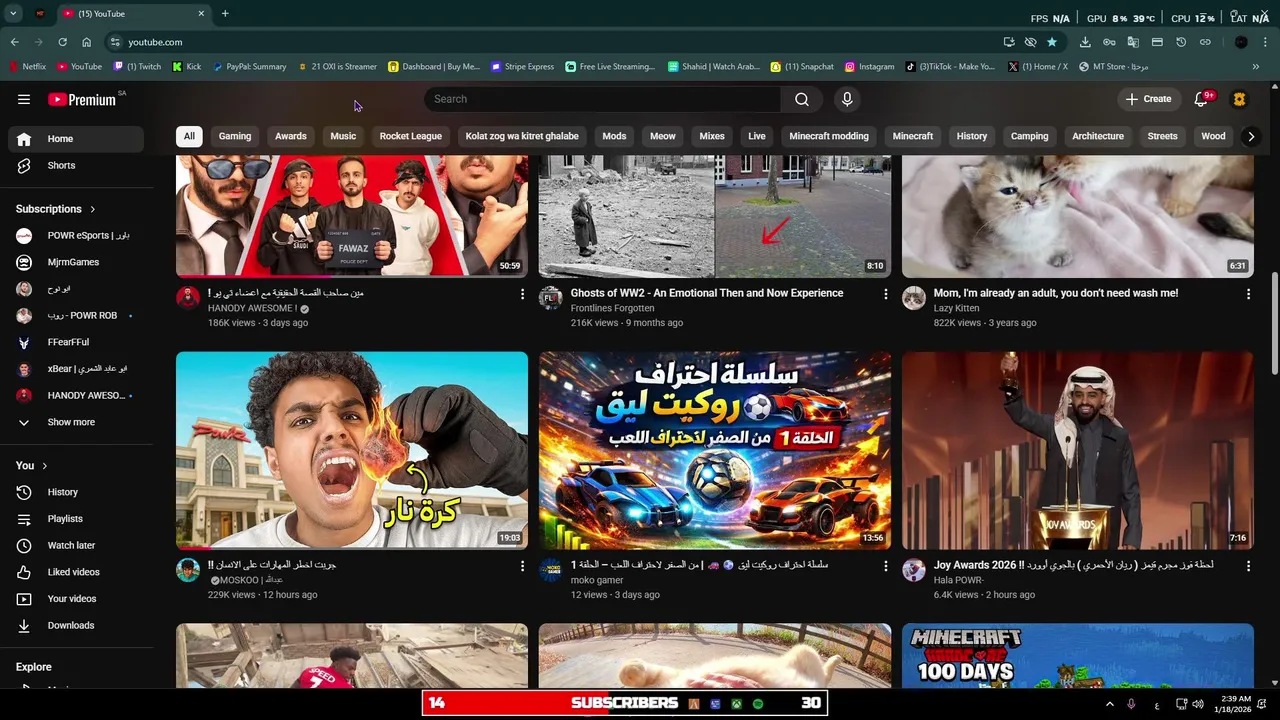Select the Awards chip

(291, 136)
